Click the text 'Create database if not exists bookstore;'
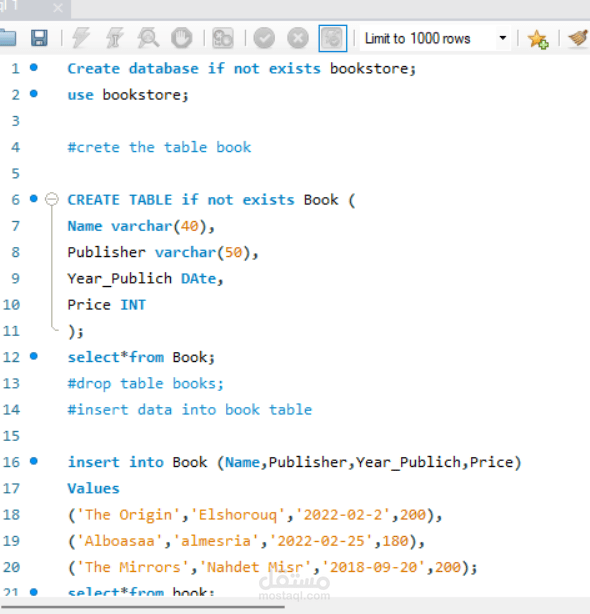Image resolution: width=590 pixels, height=614 pixels. point(242,69)
